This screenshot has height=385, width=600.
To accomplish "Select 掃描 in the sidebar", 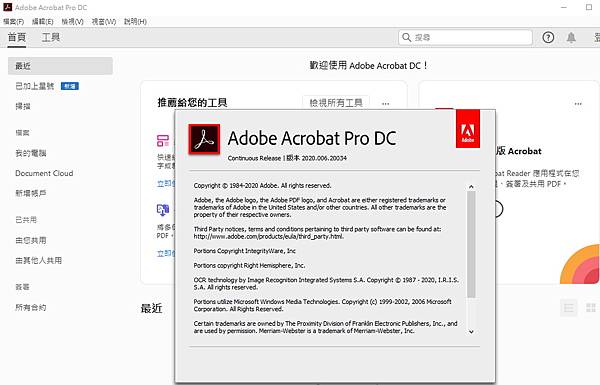I will [23, 106].
